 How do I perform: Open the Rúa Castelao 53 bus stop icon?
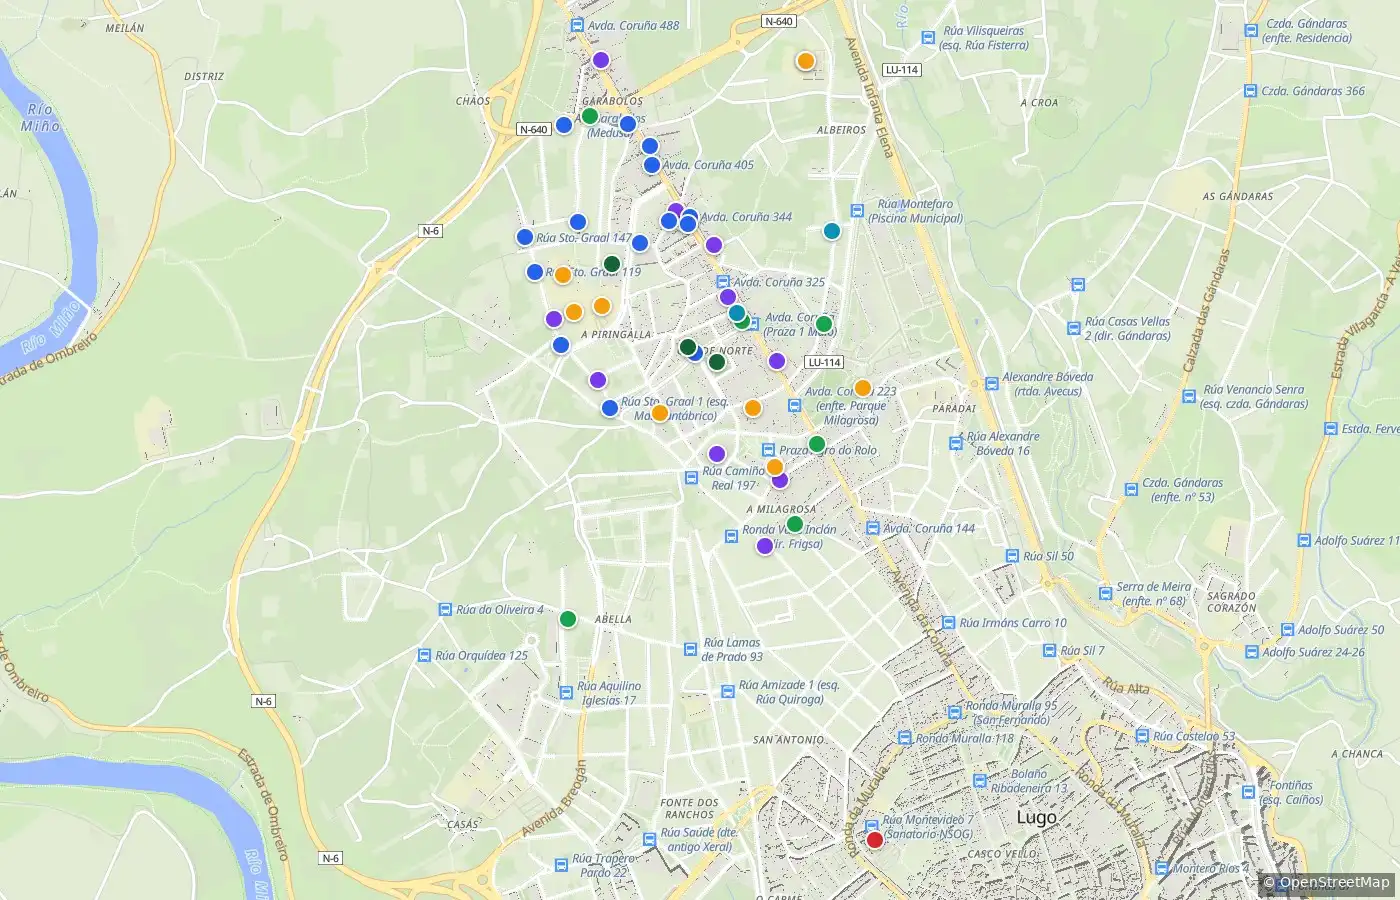coord(1142,737)
